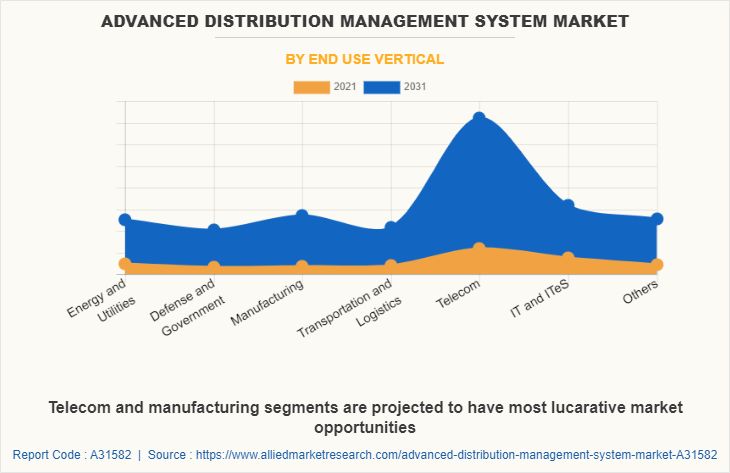Toggle the 2031 blue legend swatch
Screen dimensions: 730x473
(x=382, y=87)
